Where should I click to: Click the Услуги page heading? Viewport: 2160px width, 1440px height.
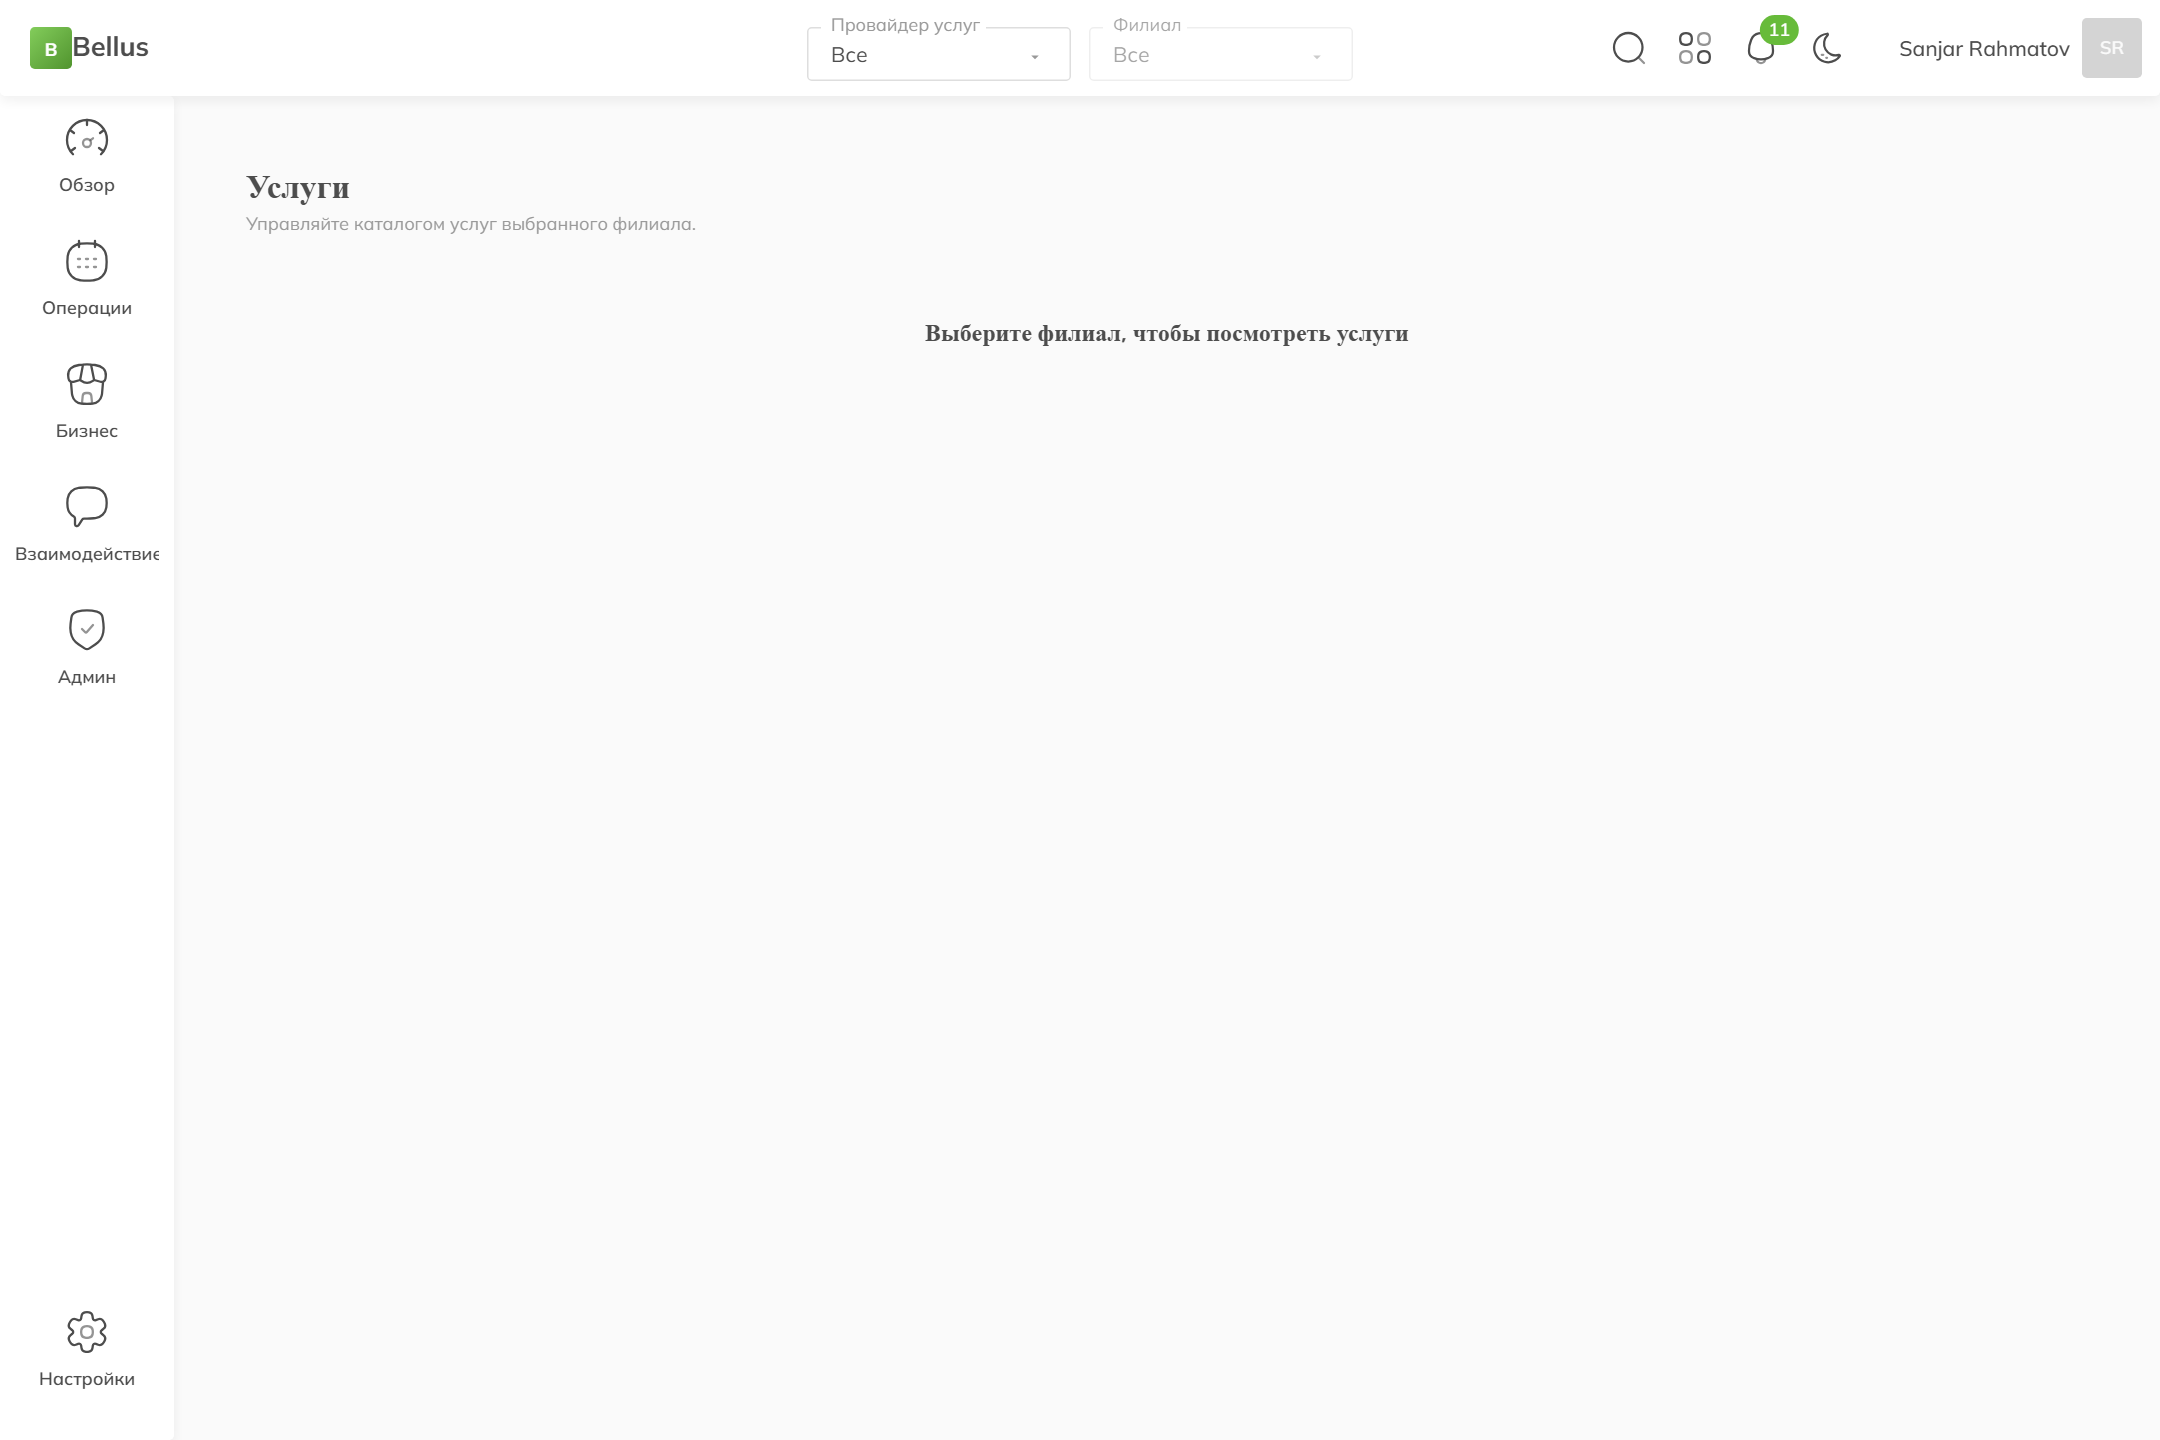(x=298, y=187)
